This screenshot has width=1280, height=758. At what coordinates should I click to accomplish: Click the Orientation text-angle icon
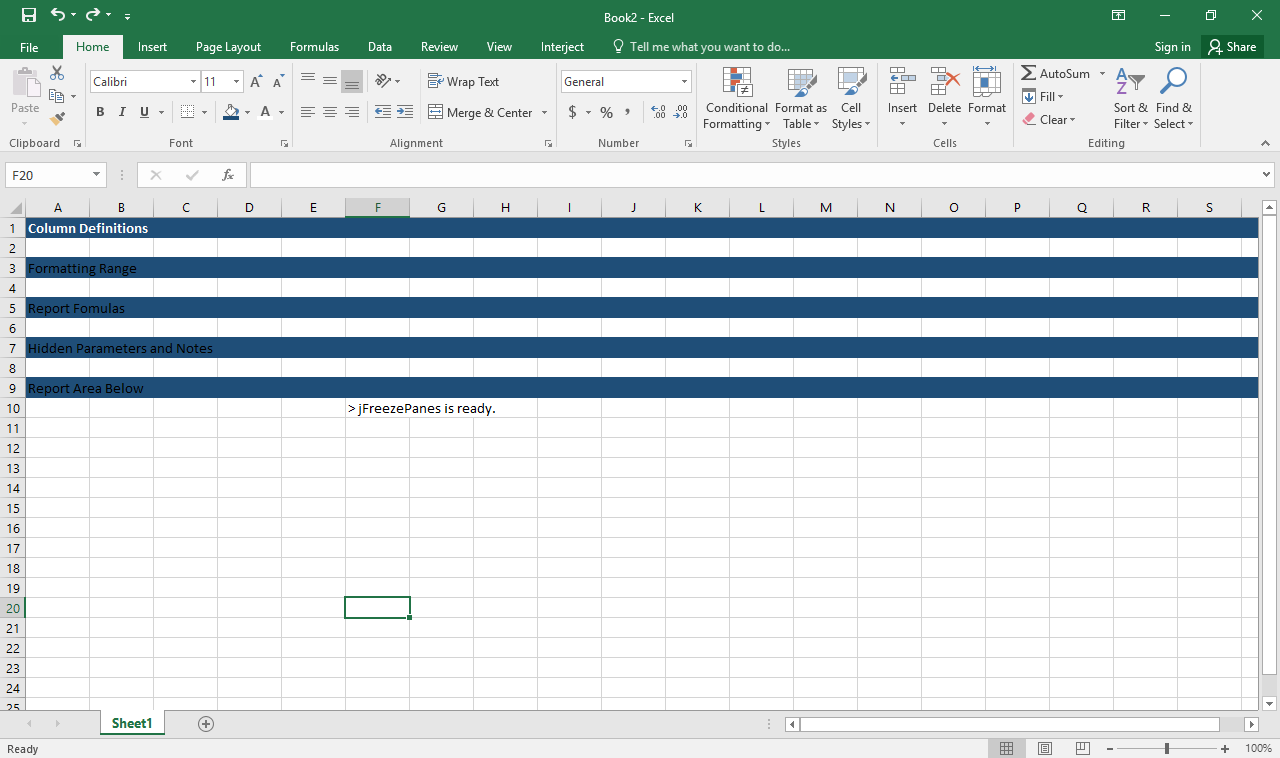click(383, 81)
